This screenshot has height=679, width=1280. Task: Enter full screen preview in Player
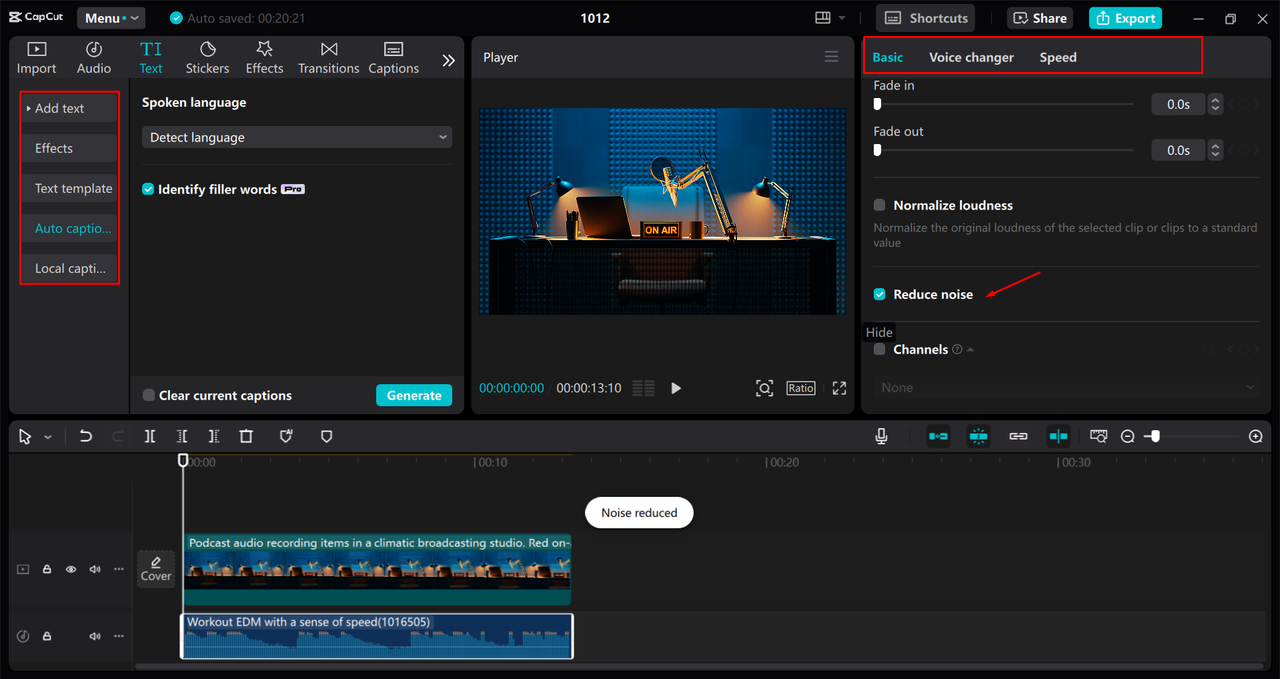[839, 388]
